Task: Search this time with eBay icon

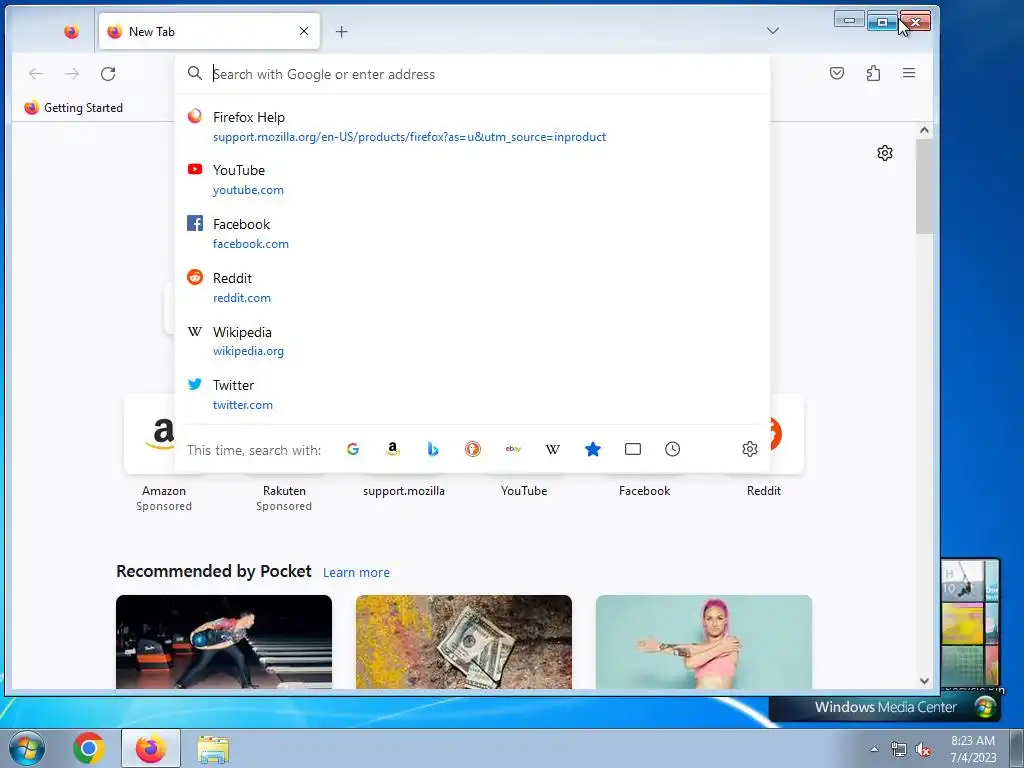Action: (x=513, y=449)
